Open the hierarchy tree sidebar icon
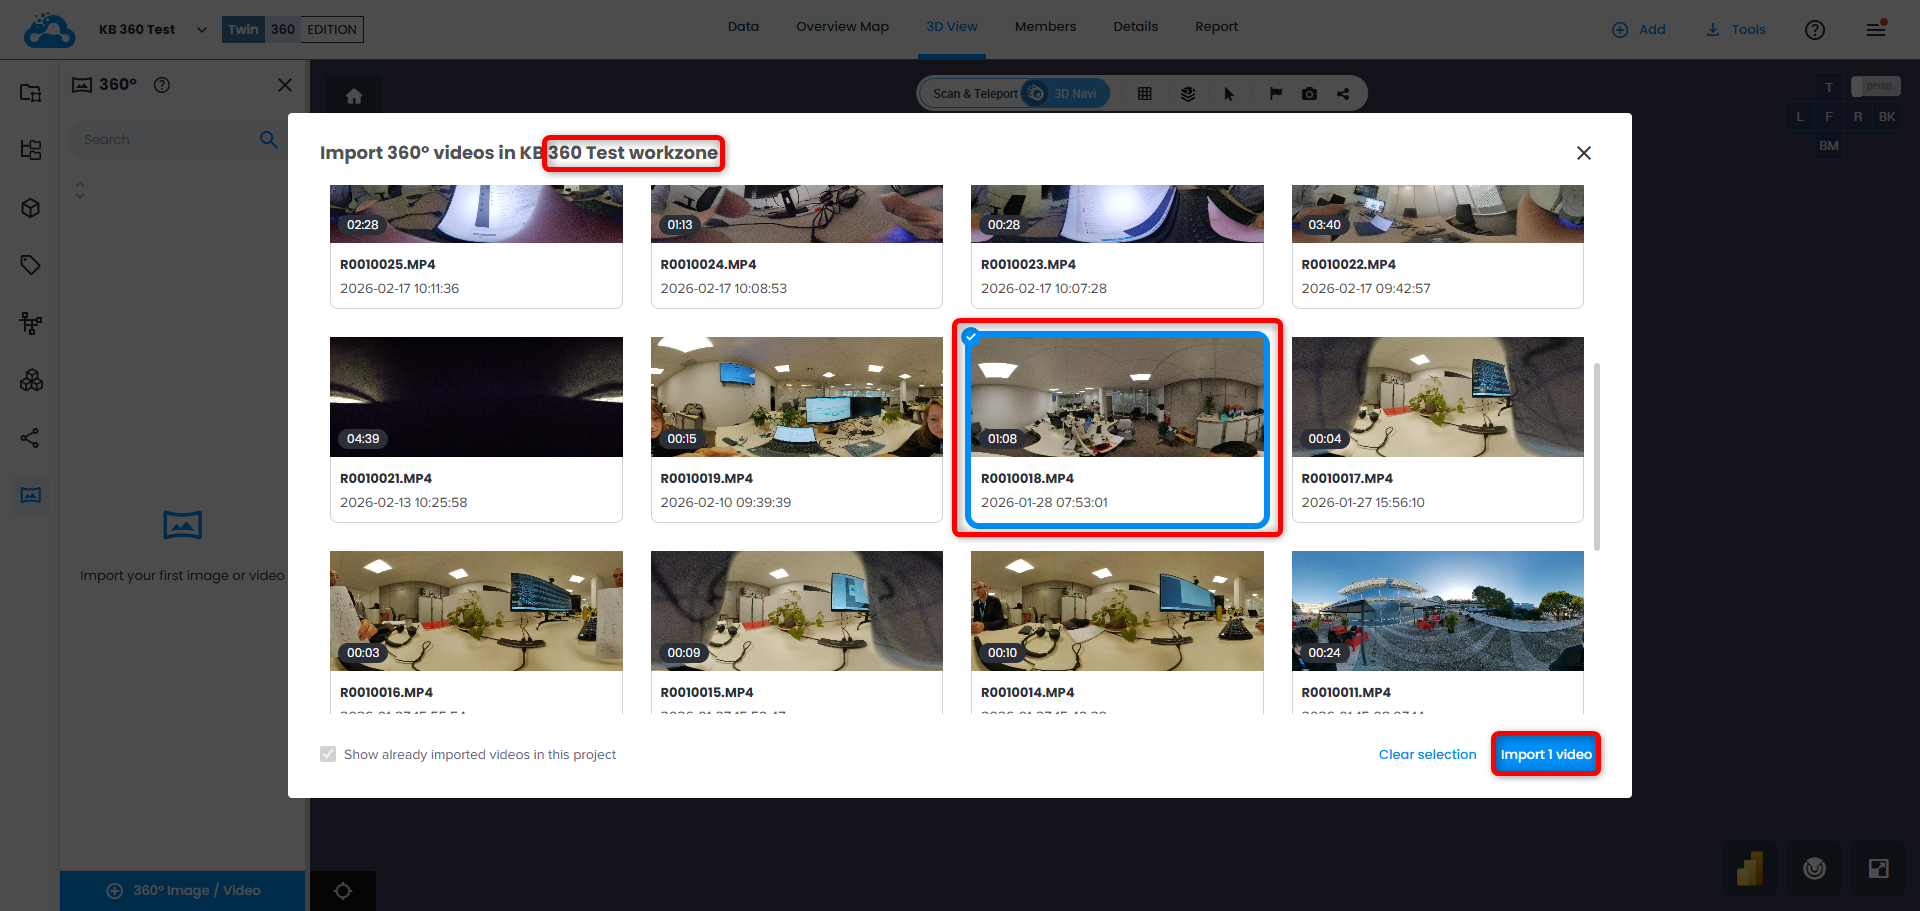 [31, 323]
